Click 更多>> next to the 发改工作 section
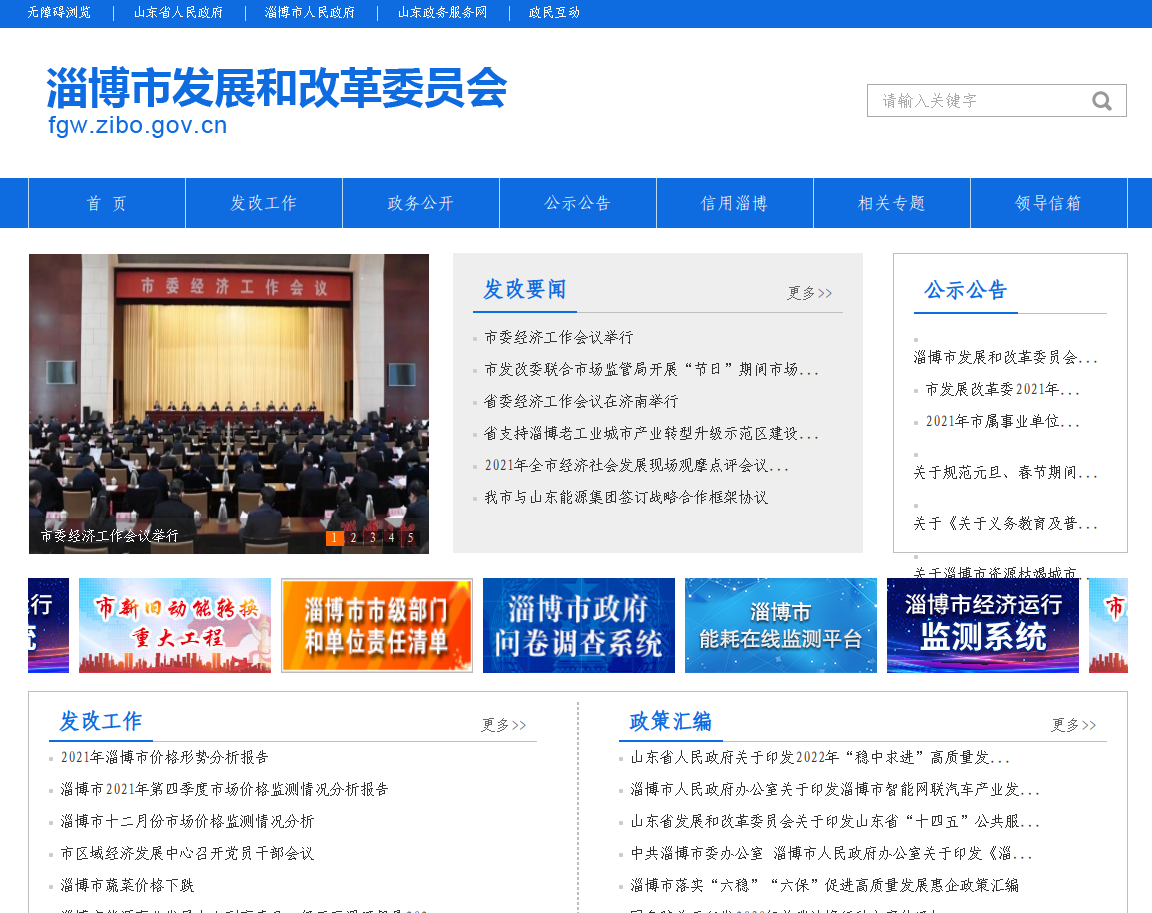Image resolution: width=1152 pixels, height=913 pixels. point(504,725)
